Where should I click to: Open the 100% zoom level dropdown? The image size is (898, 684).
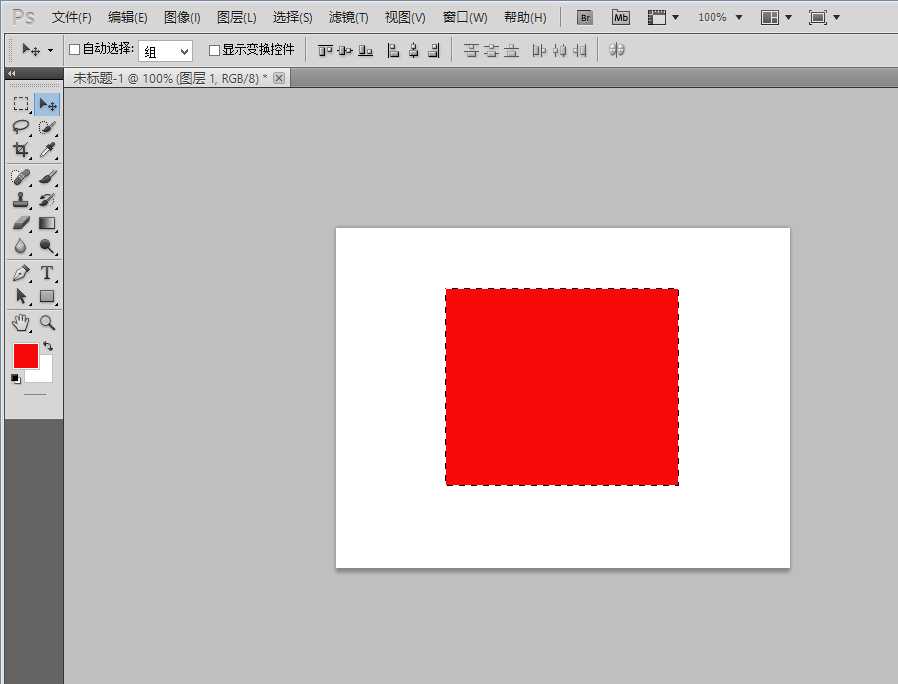pyautogui.click(x=720, y=18)
